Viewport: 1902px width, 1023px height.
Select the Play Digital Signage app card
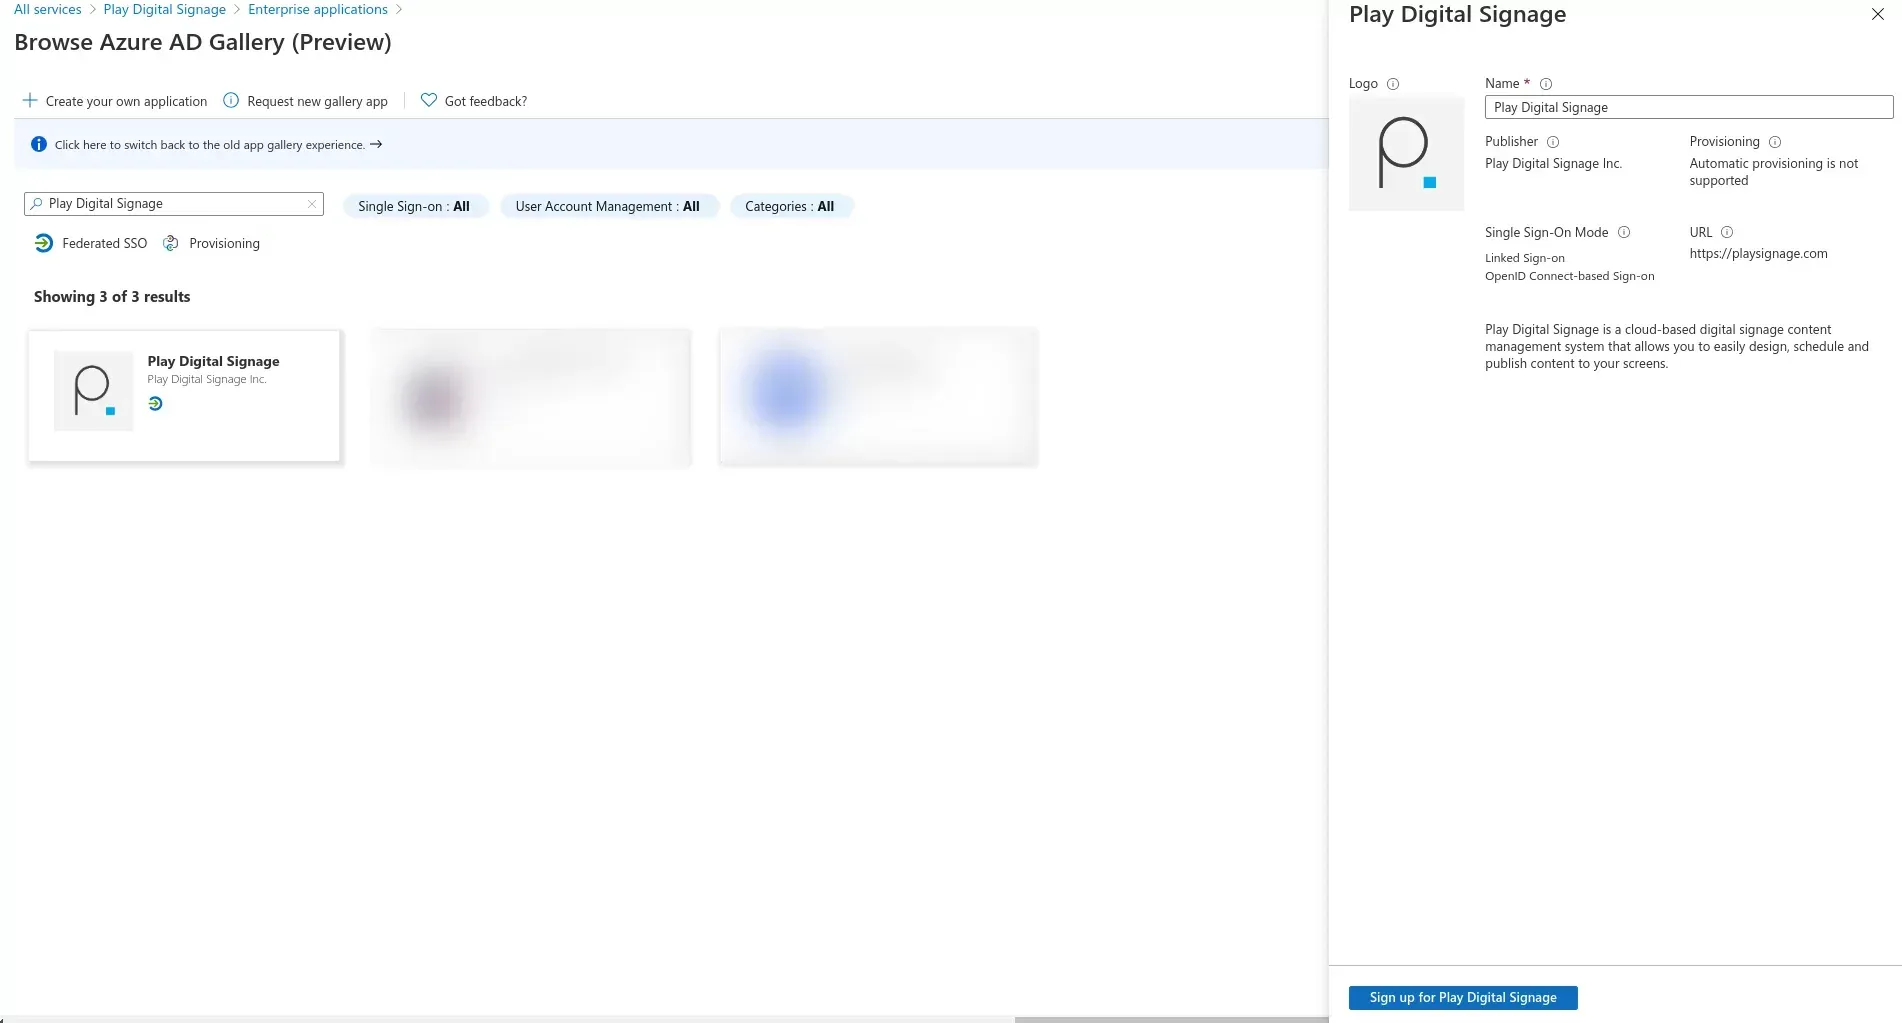point(184,396)
